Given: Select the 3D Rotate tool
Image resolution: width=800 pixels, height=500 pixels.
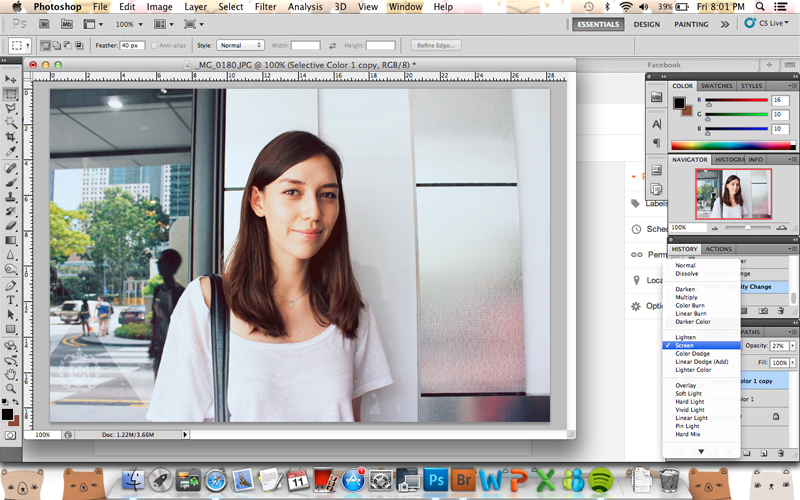Looking at the screenshot, I should pyautogui.click(x=11, y=345).
